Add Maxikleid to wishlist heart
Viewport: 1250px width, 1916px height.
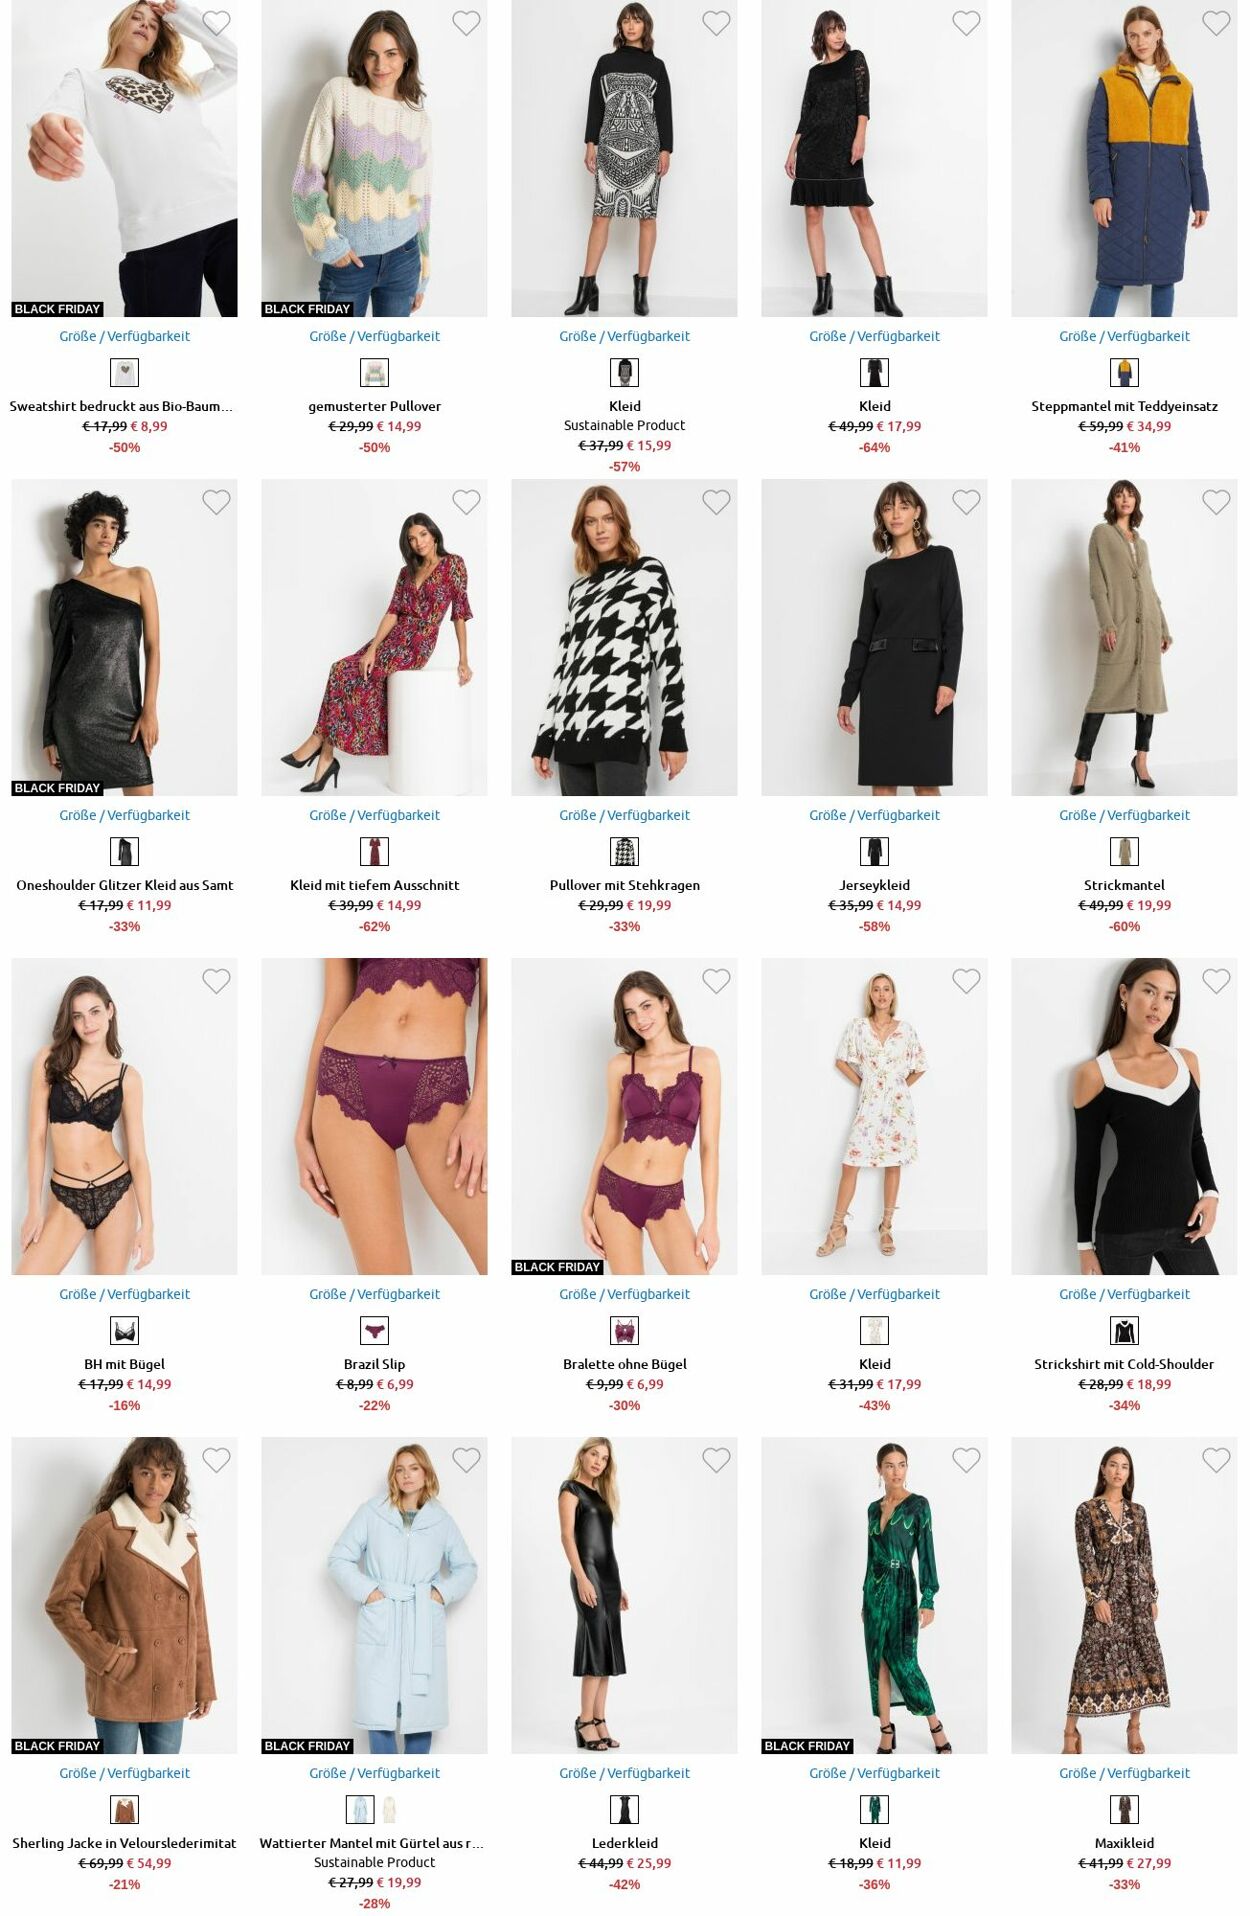(x=1216, y=1460)
